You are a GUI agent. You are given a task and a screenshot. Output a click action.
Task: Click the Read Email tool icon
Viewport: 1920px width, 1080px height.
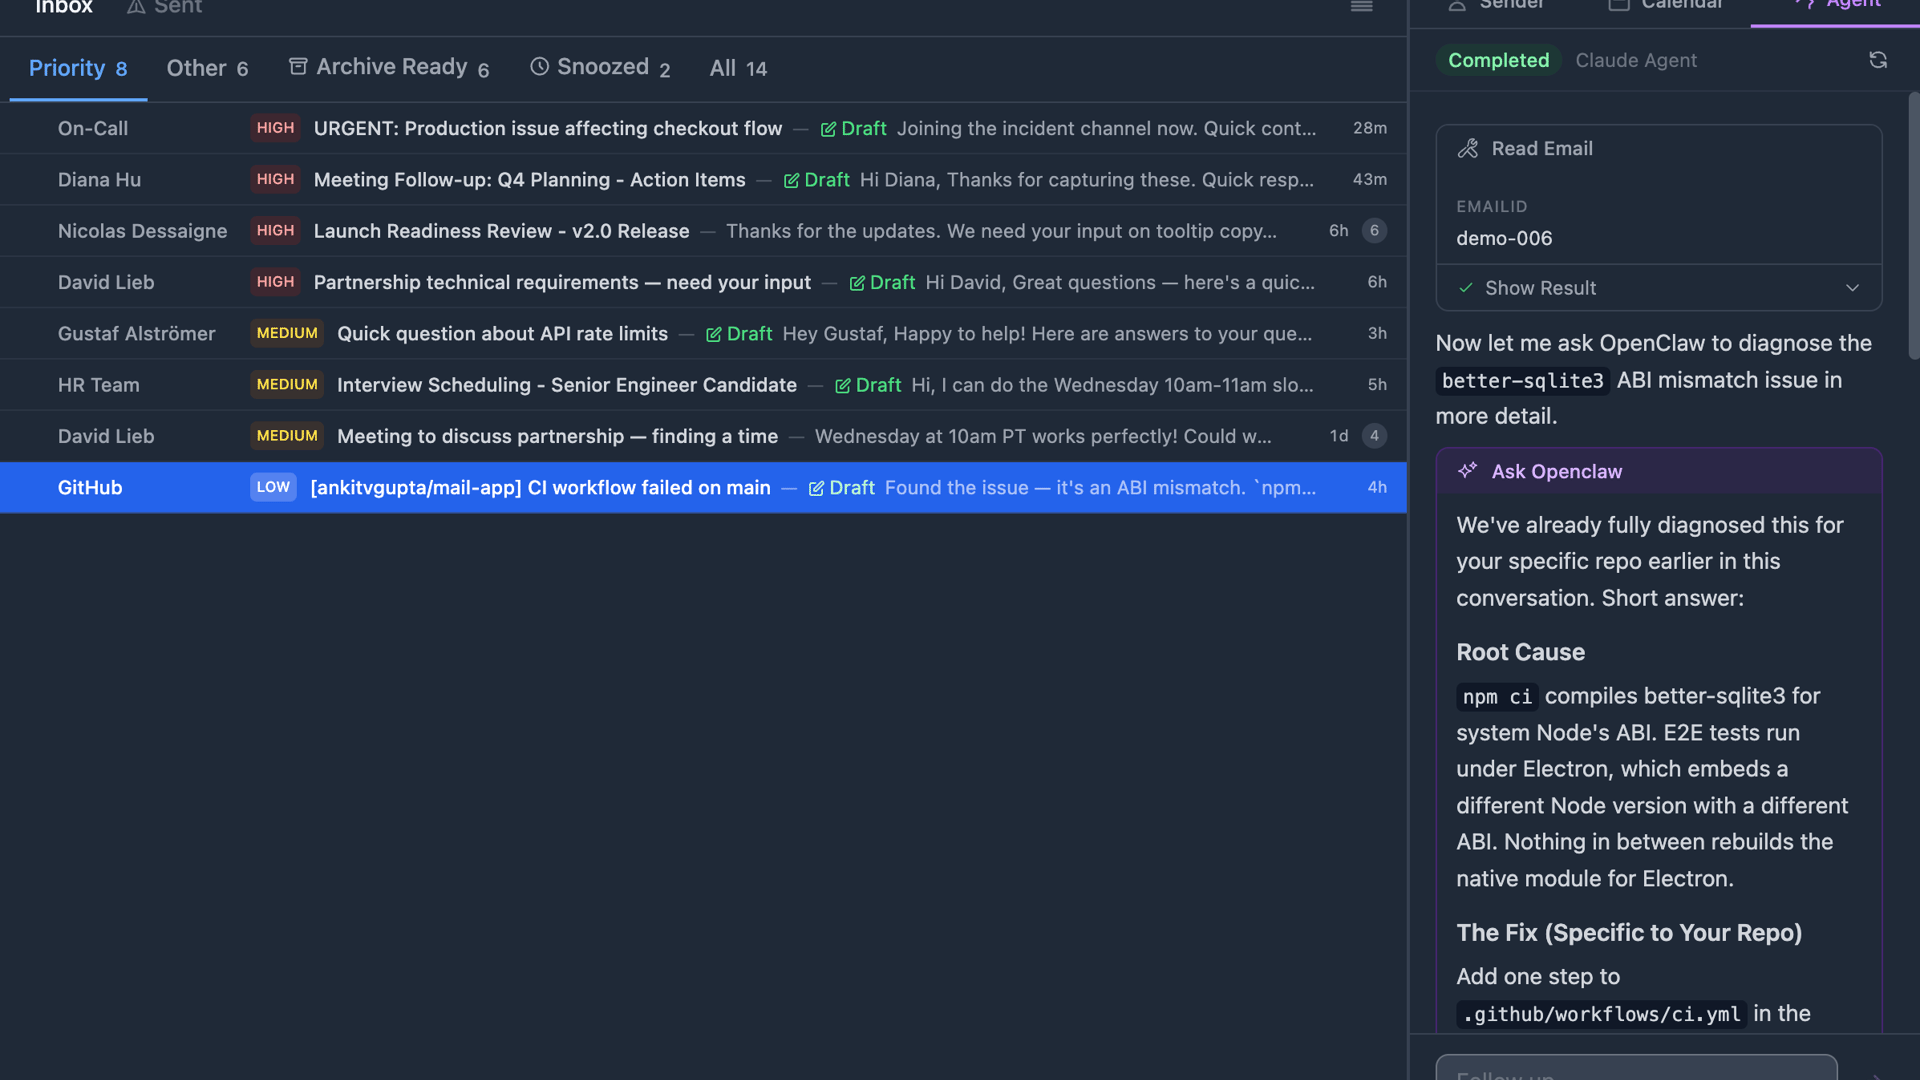pyautogui.click(x=1468, y=148)
